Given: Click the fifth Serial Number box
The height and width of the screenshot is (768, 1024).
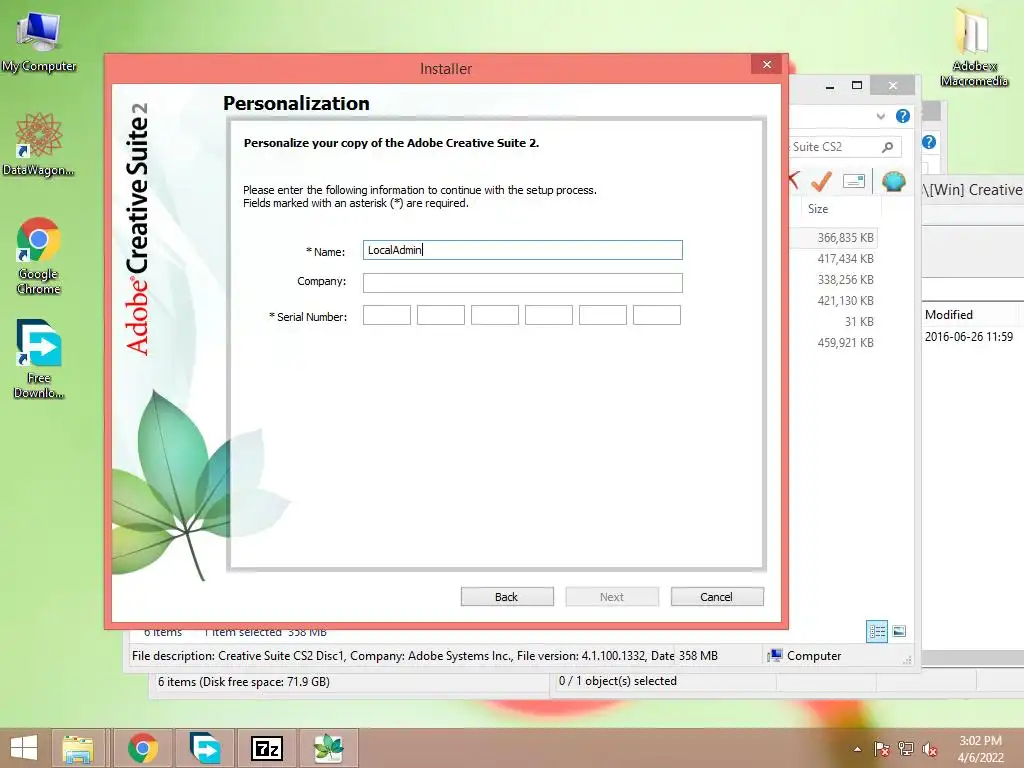Looking at the screenshot, I should tap(603, 315).
